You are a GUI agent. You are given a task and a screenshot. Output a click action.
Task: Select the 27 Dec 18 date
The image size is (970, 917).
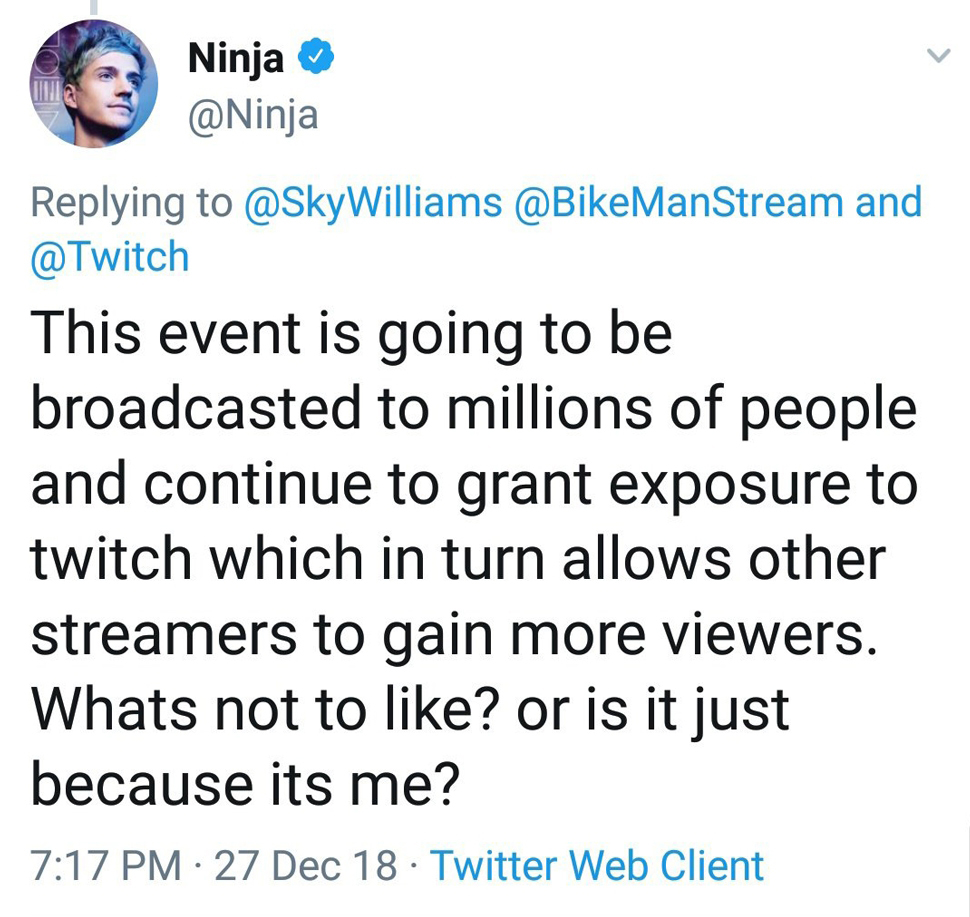tap(305, 866)
